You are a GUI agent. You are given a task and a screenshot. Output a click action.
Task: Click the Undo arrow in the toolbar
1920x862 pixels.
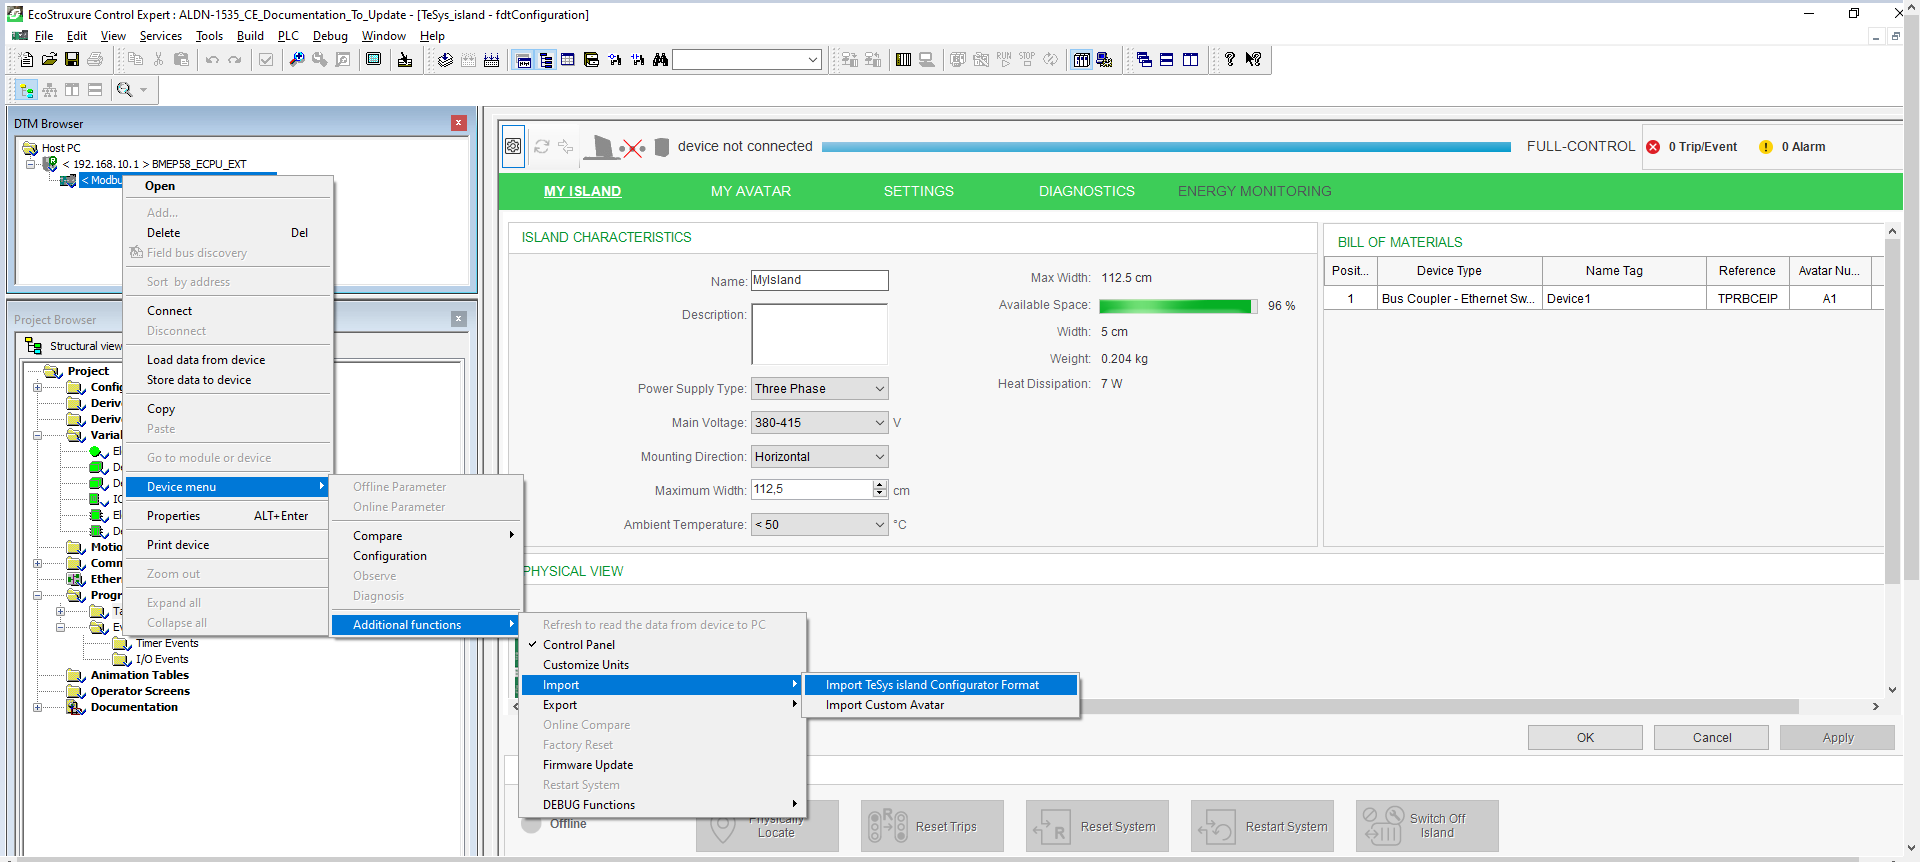click(x=212, y=60)
